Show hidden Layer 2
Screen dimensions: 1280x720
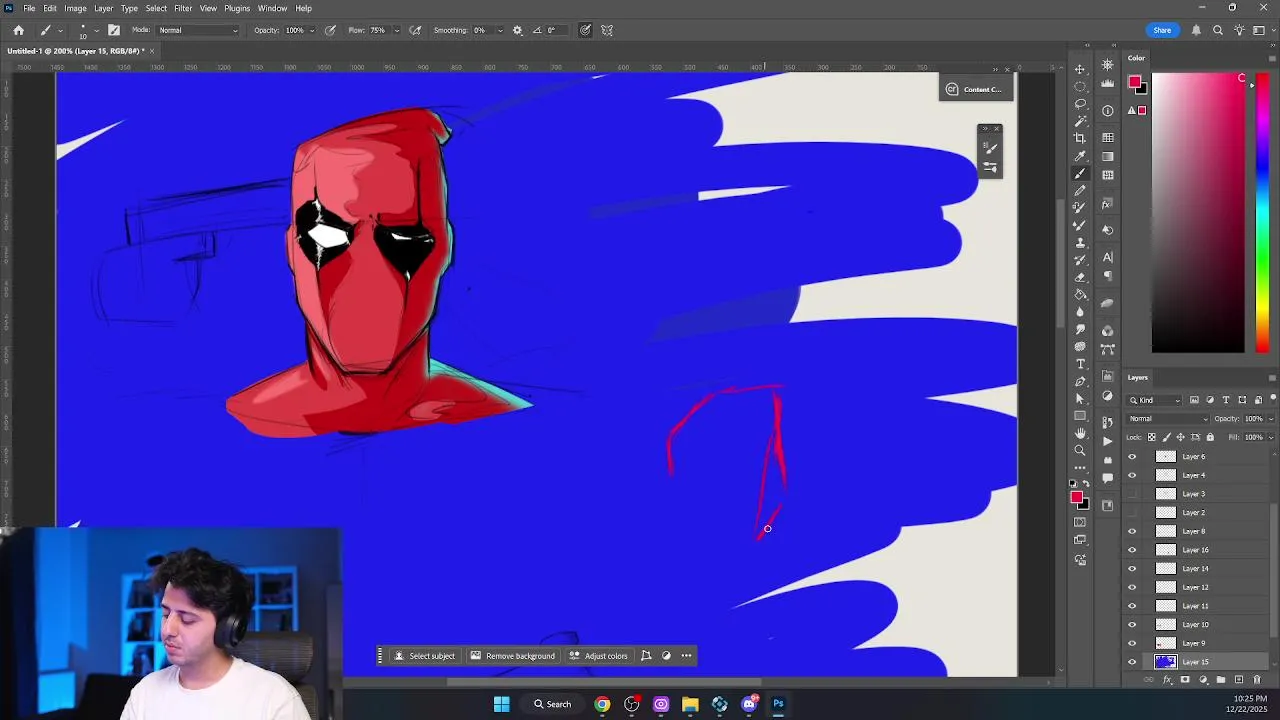1132,513
